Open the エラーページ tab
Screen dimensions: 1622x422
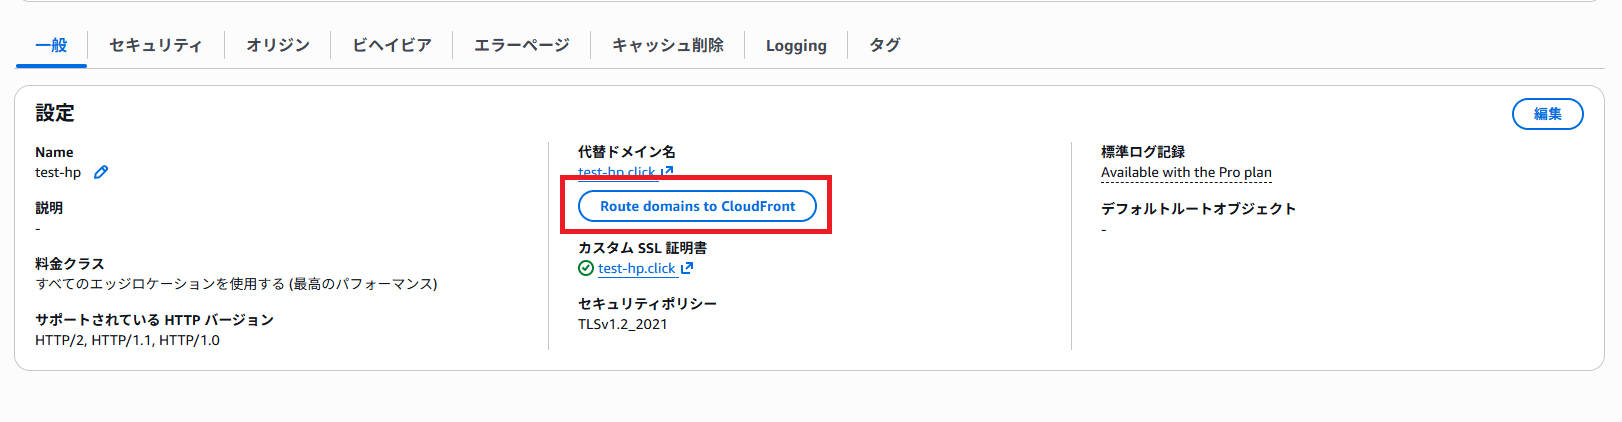521,45
